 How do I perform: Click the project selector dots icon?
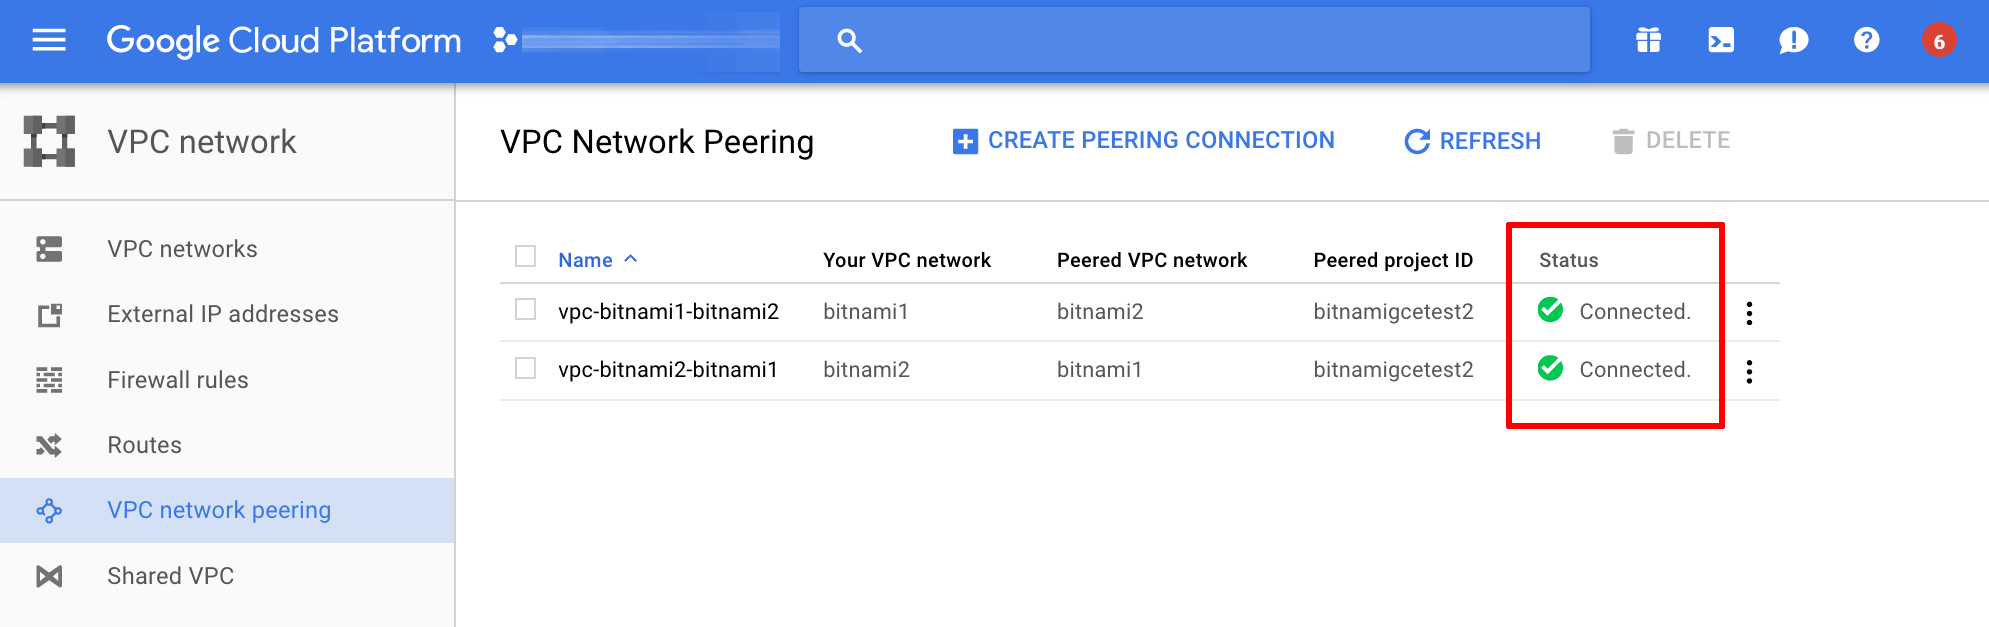[x=505, y=40]
